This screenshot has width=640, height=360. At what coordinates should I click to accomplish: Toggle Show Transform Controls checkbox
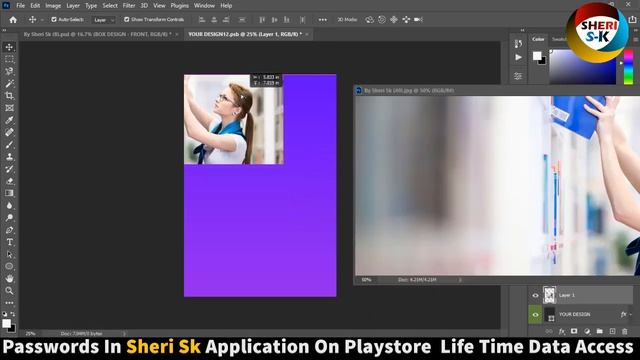pyautogui.click(x=127, y=19)
